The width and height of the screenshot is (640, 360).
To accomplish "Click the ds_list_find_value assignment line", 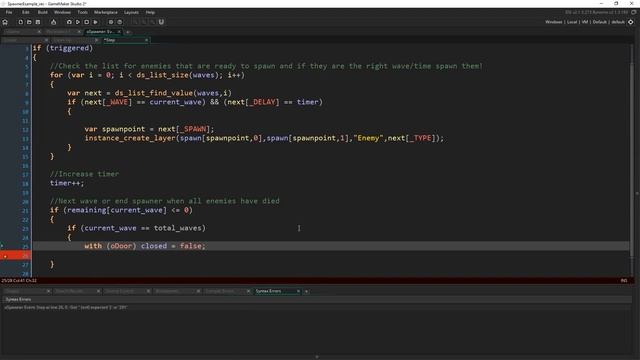I will 149,93.
